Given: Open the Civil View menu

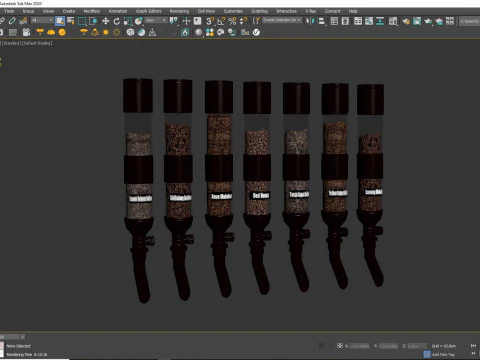Looking at the screenshot, I should pyautogui.click(x=206, y=11).
